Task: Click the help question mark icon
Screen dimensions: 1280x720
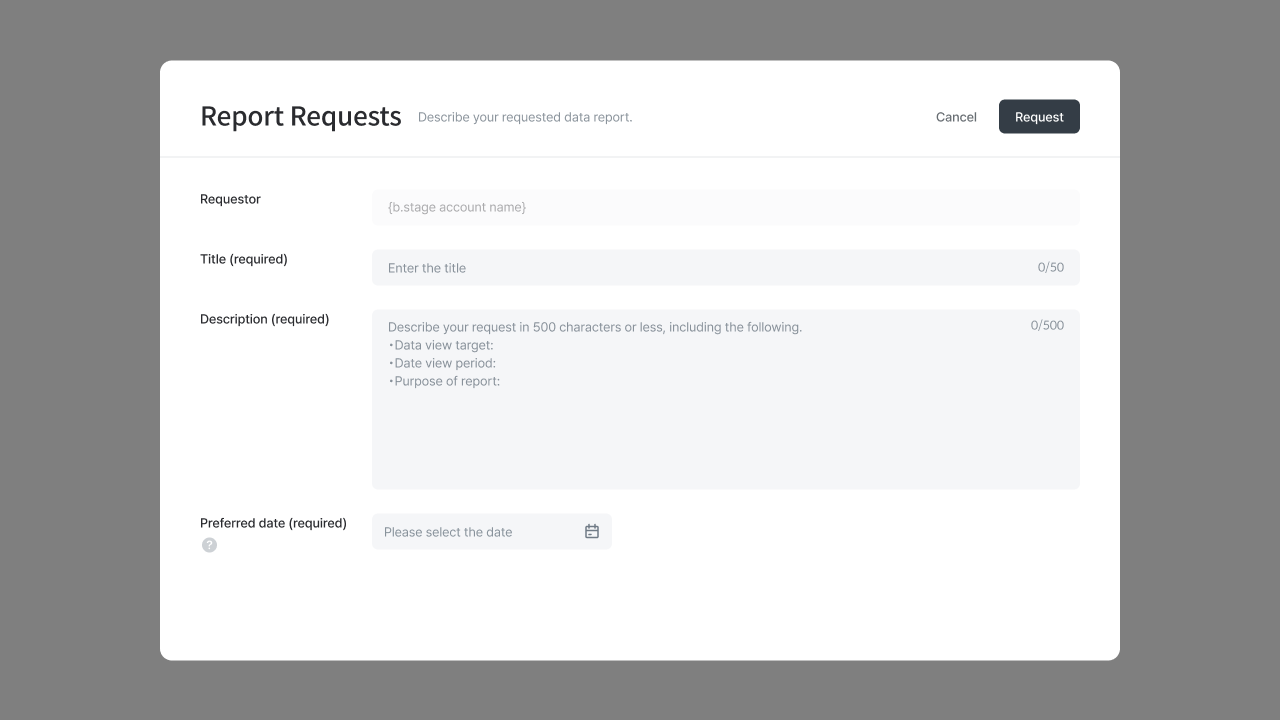Action: (209, 545)
